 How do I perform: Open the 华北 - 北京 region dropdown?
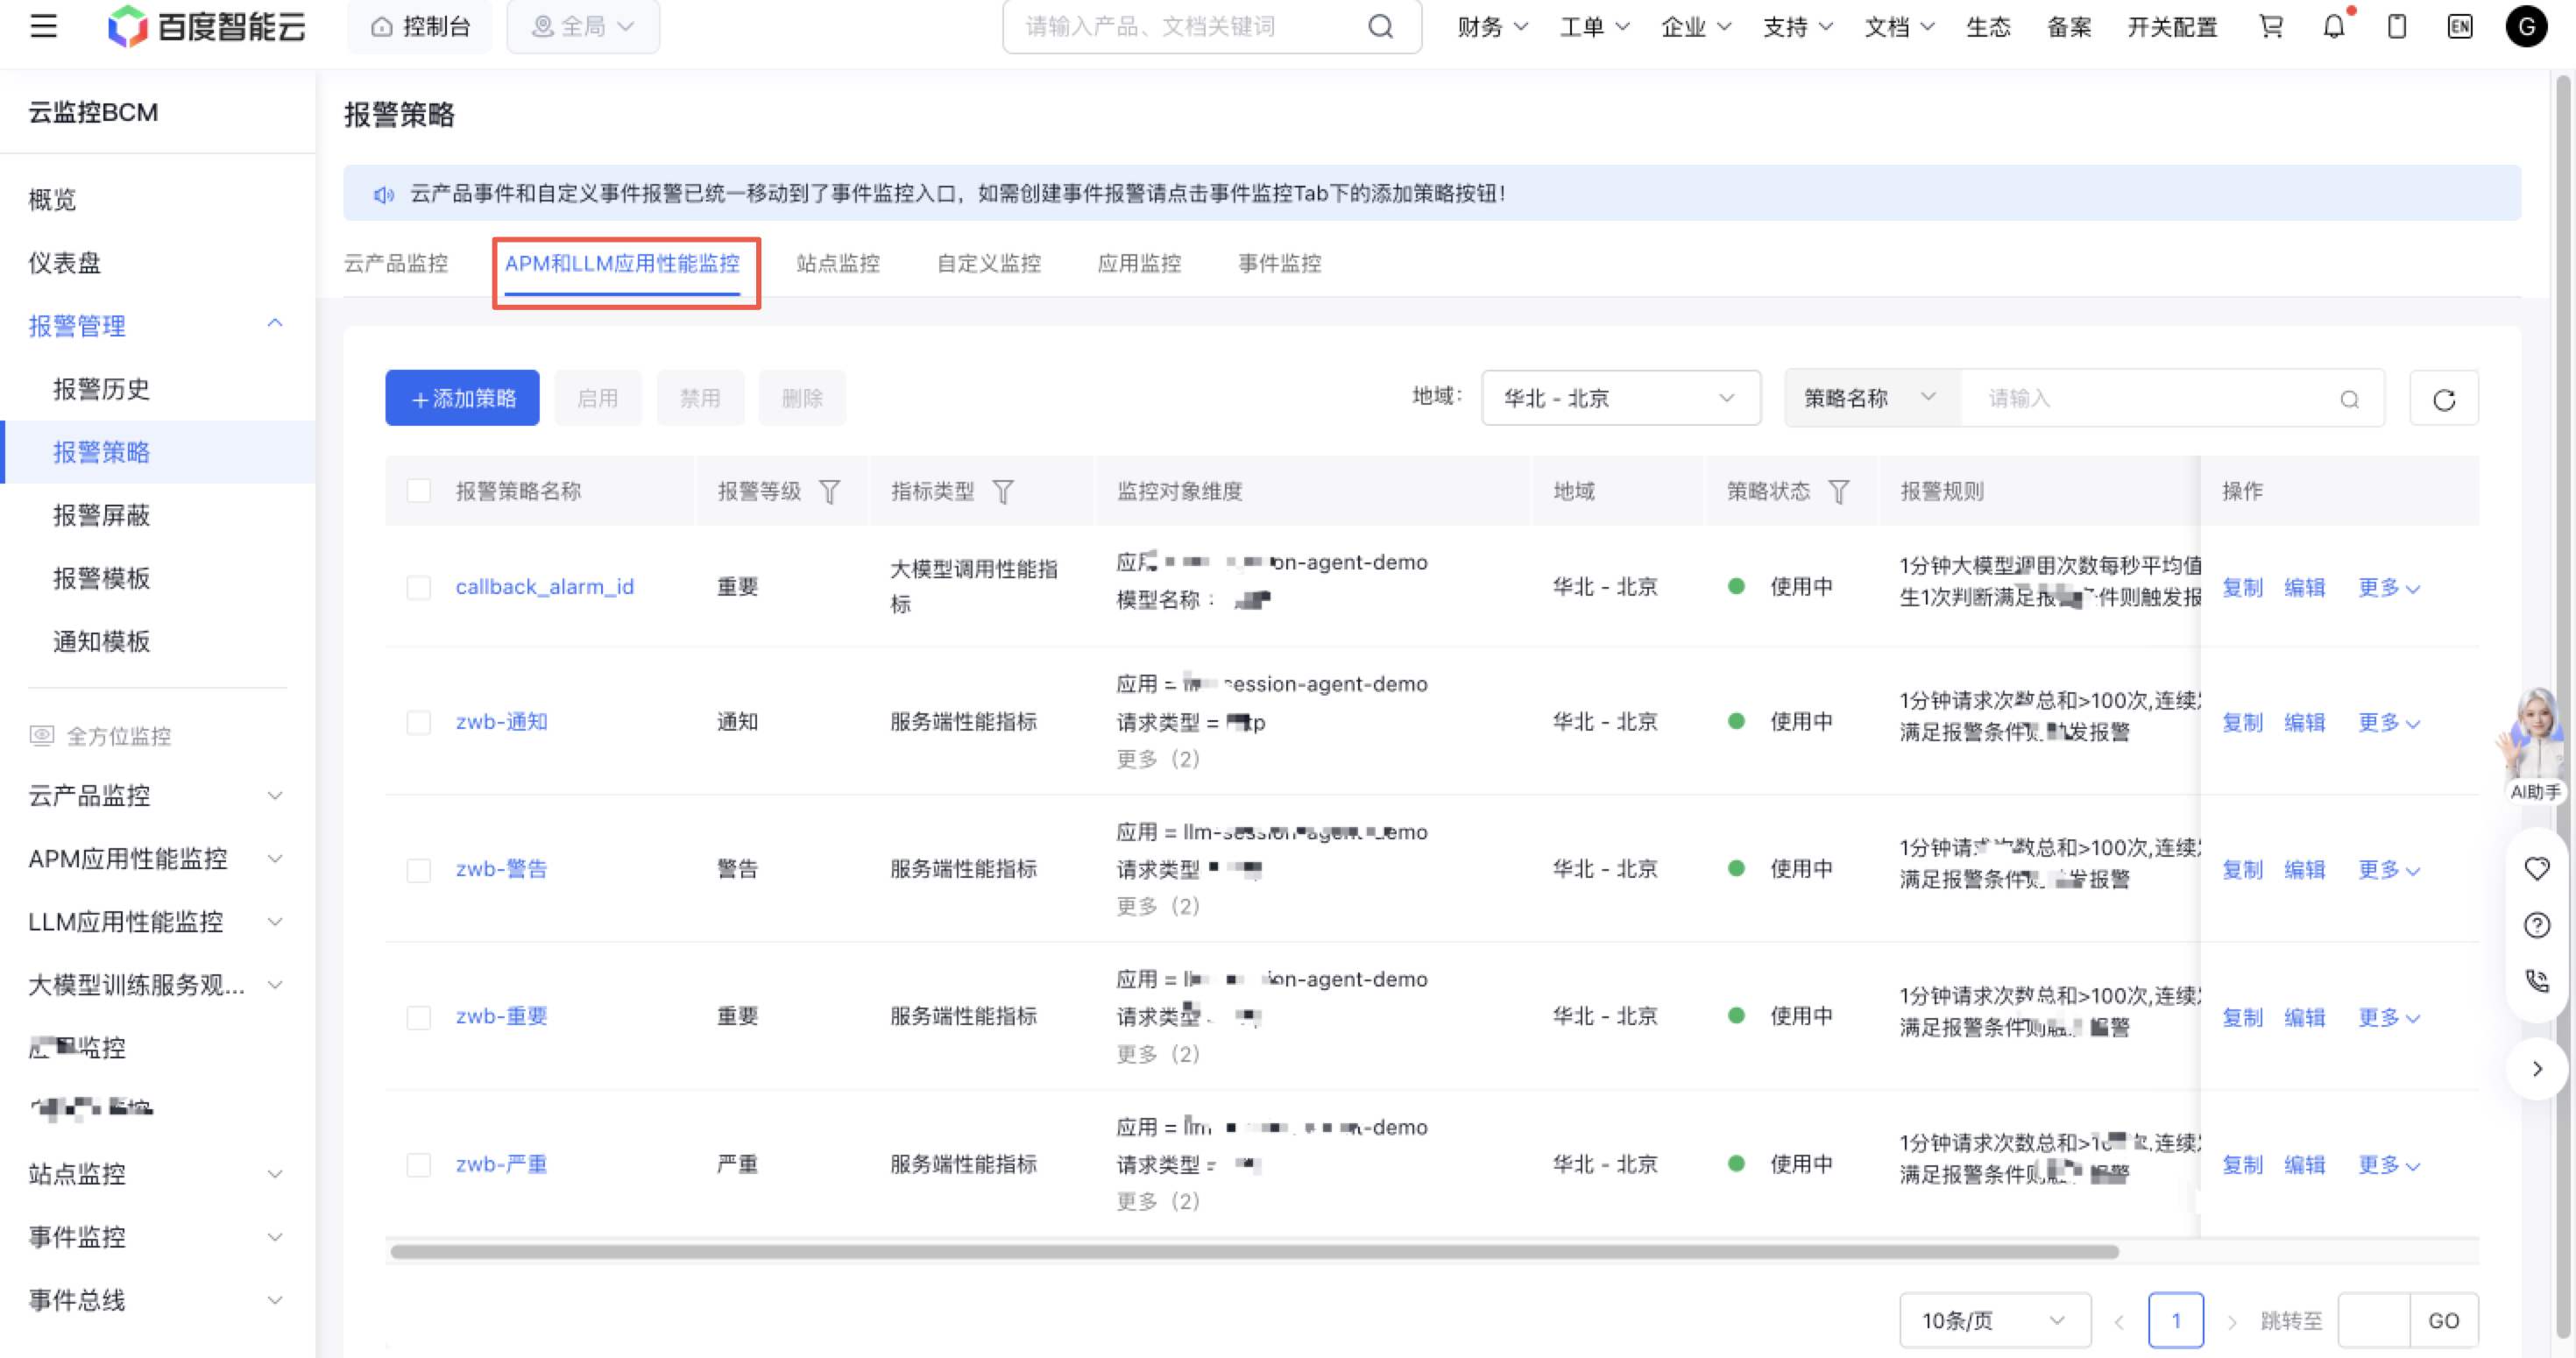pyautogui.click(x=1620, y=398)
